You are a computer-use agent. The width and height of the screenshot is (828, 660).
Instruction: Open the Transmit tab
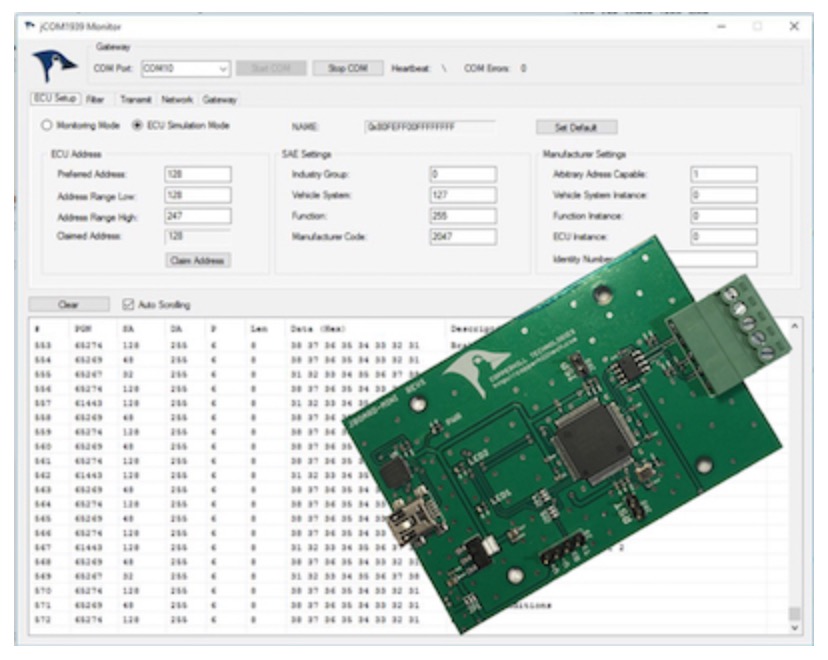click(135, 100)
